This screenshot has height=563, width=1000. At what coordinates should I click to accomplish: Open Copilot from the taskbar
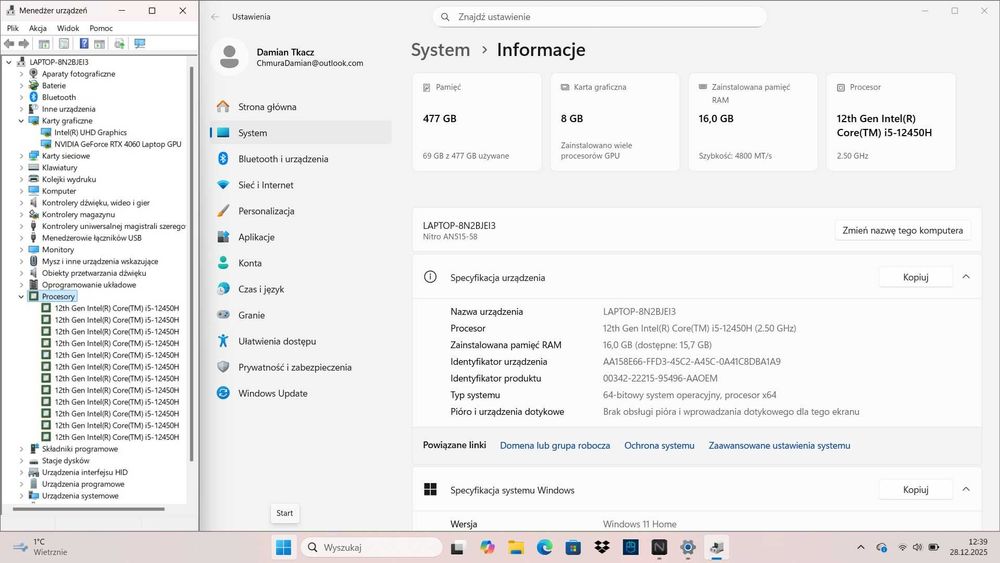point(487,548)
